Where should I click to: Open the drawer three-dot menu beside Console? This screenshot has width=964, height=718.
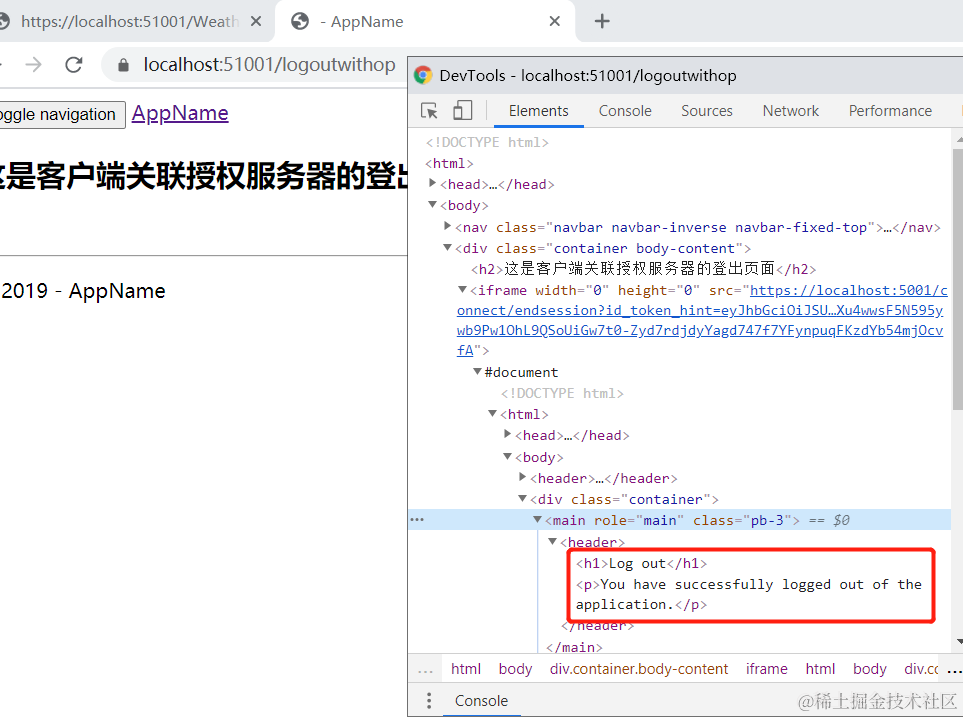pos(429,700)
